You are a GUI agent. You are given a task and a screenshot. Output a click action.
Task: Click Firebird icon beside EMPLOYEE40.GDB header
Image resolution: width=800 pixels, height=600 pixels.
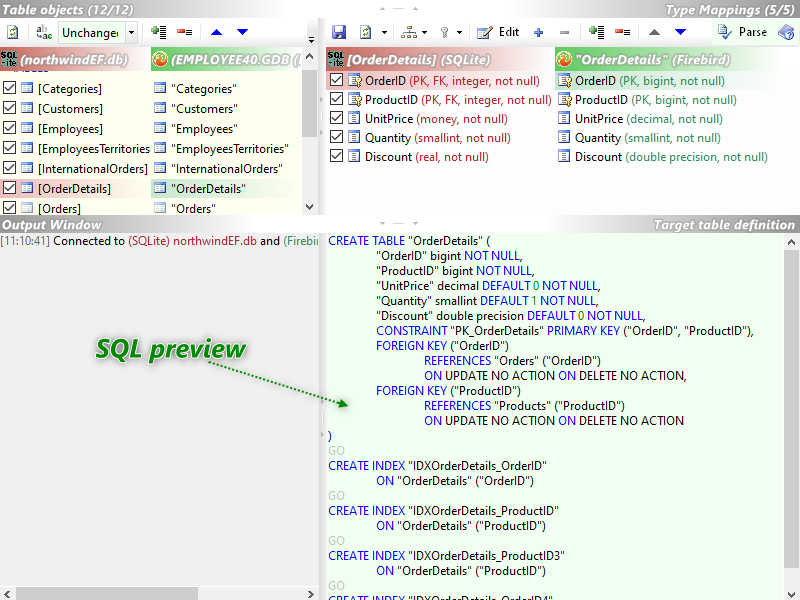point(160,60)
